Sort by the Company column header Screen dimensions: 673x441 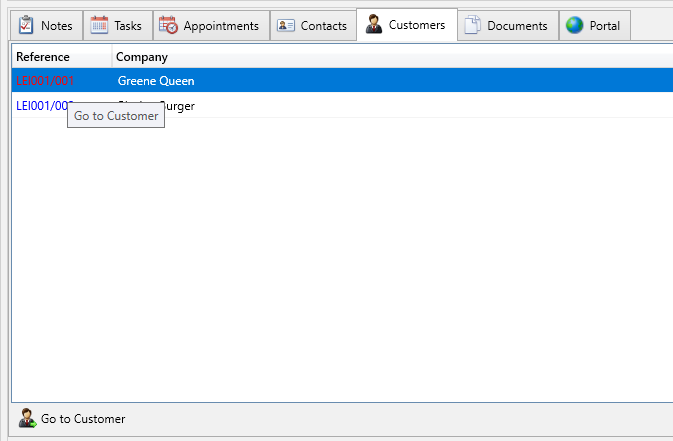pos(142,57)
